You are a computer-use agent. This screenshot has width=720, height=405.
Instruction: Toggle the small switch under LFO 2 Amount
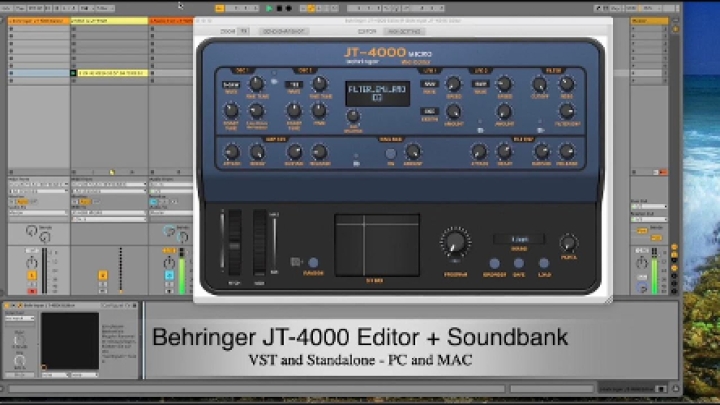[x=540, y=130]
